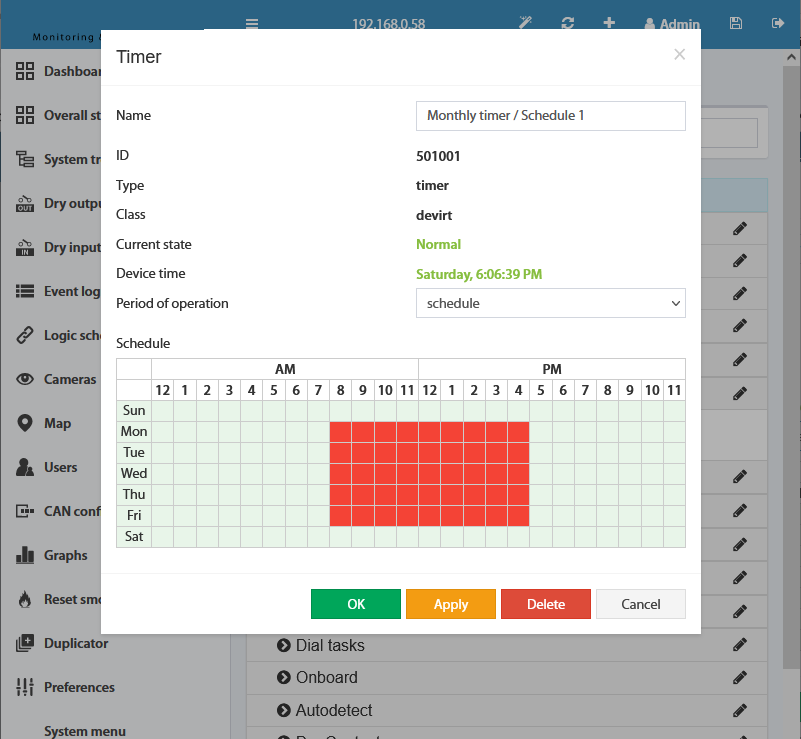
Task: Click the Name input field
Action: (x=551, y=116)
